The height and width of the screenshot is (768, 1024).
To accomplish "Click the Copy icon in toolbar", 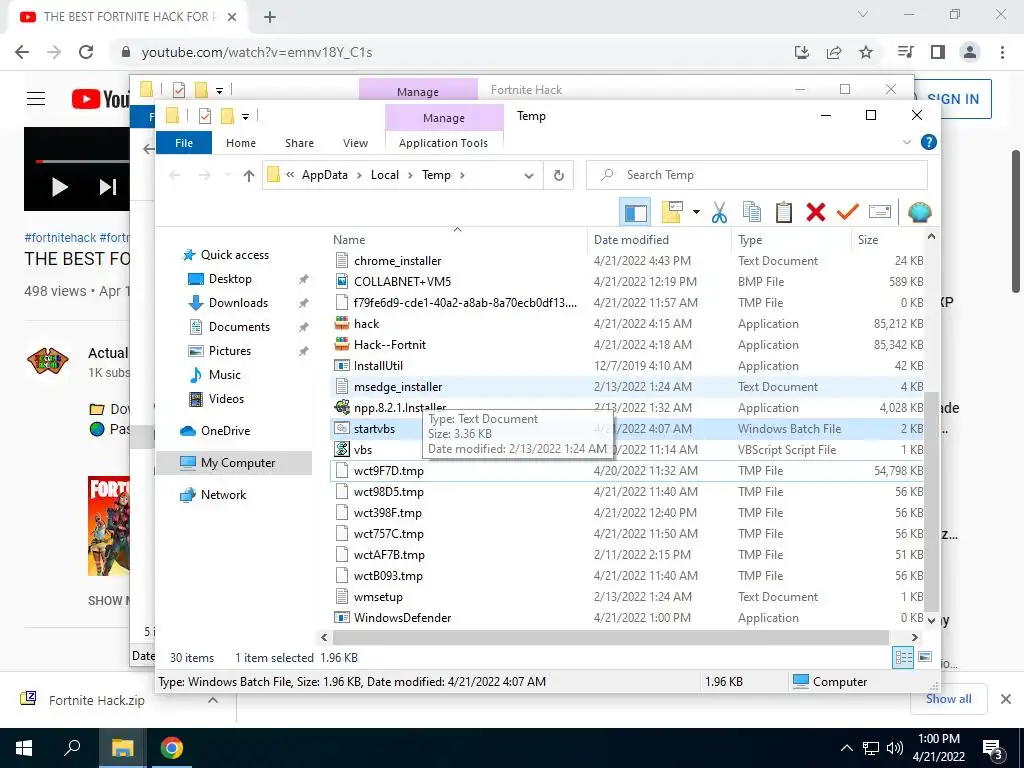I will coord(752,212).
